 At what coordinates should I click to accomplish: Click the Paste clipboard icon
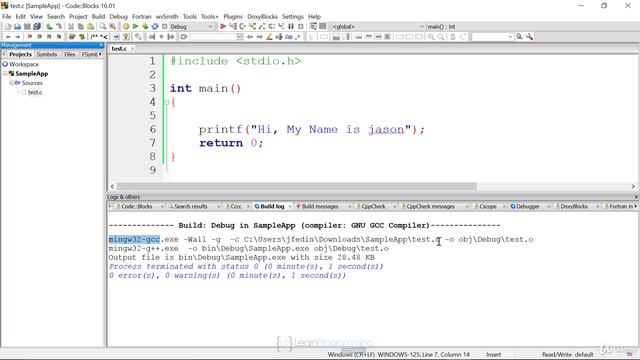pos(91,27)
